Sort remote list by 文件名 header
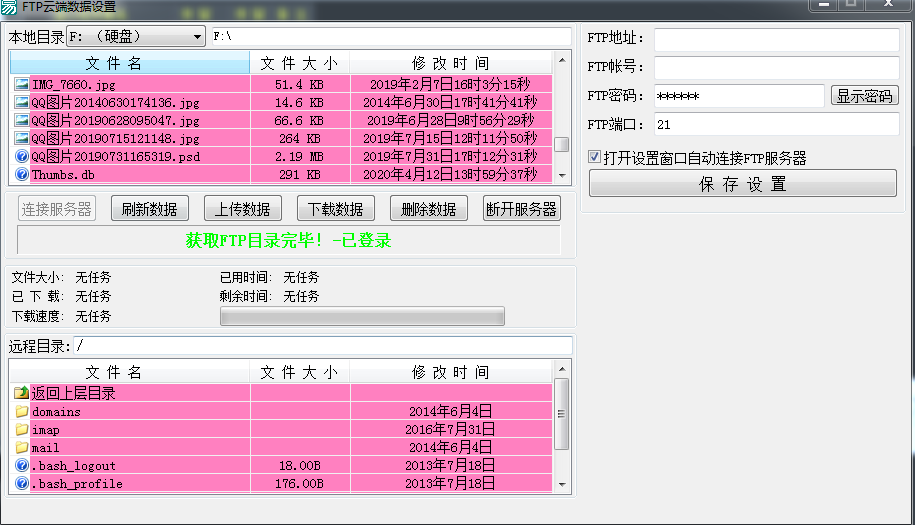Screen dimensions: 915x525 click(130, 372)
